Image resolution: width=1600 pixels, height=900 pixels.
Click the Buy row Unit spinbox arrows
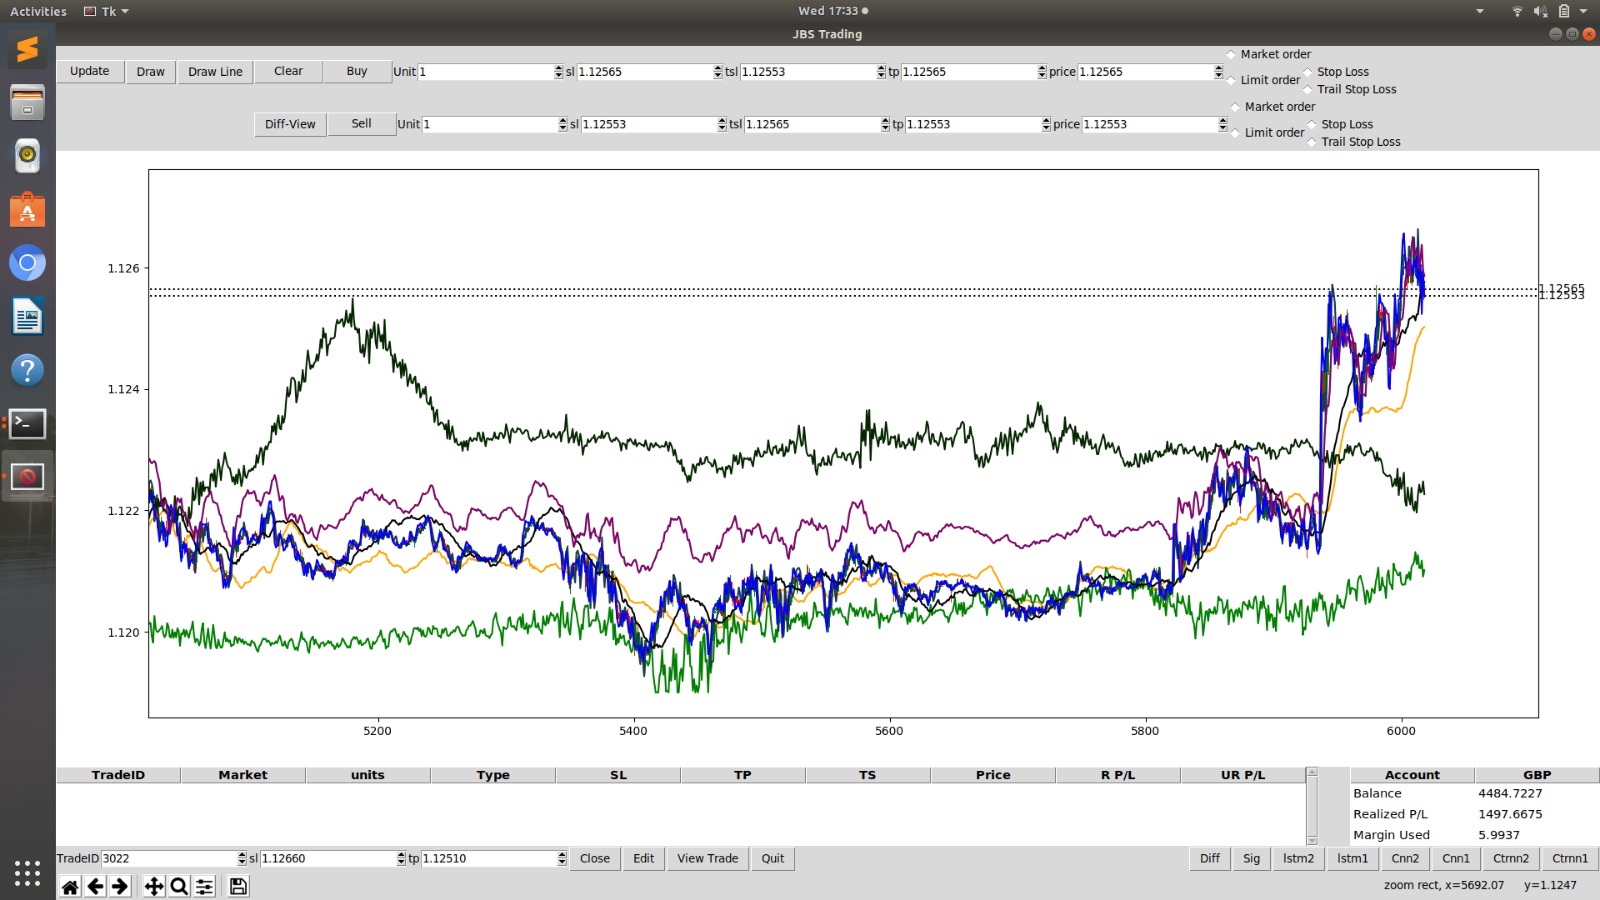pyautogui.click(x=558, y=72)
